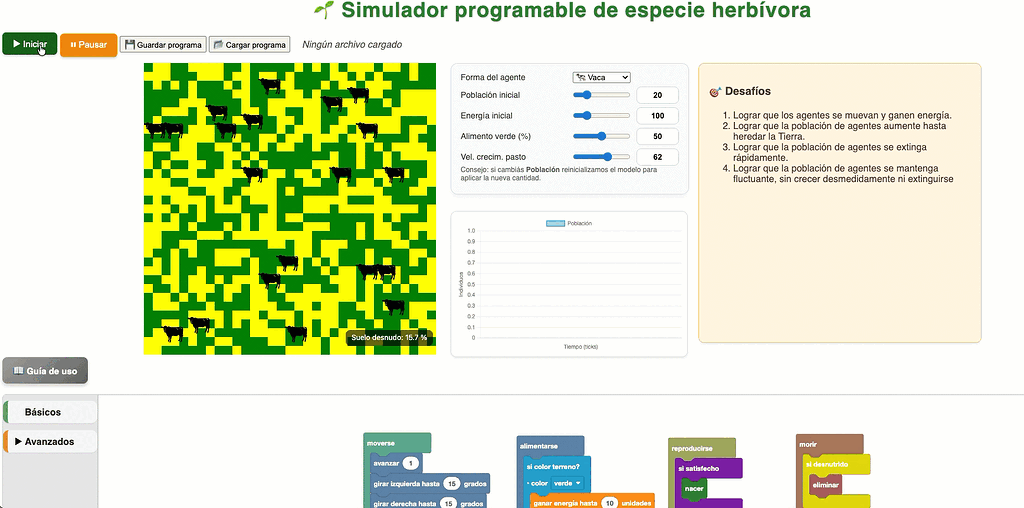
Task: Open Forma del agente dropdown (Vaca)
Action: (x=601, y=77)
